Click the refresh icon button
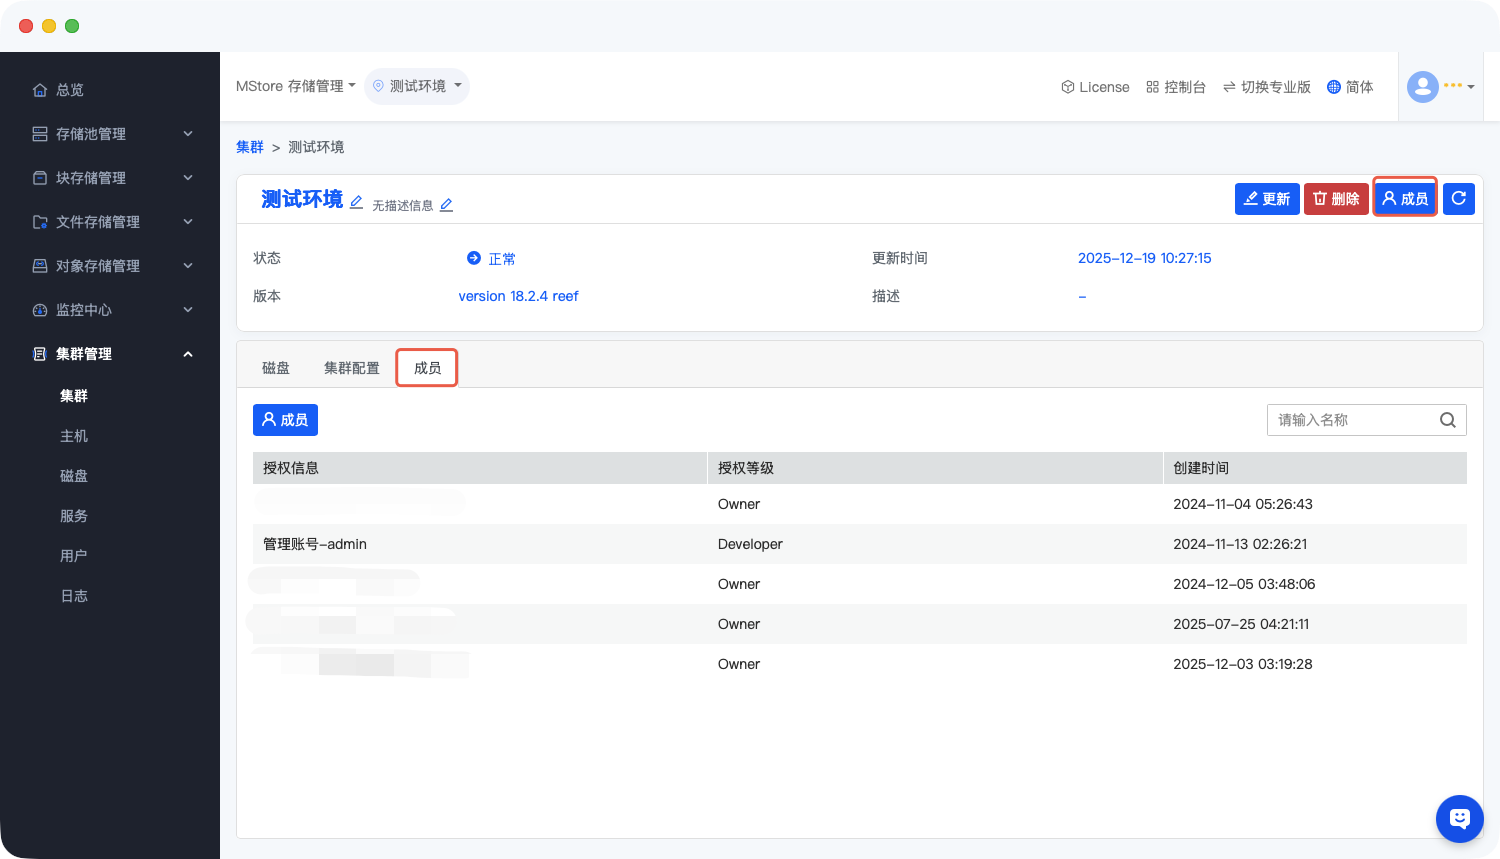Image resolution: width=1500 pixels, height=859 pixels. click(x=1459, y=199)
